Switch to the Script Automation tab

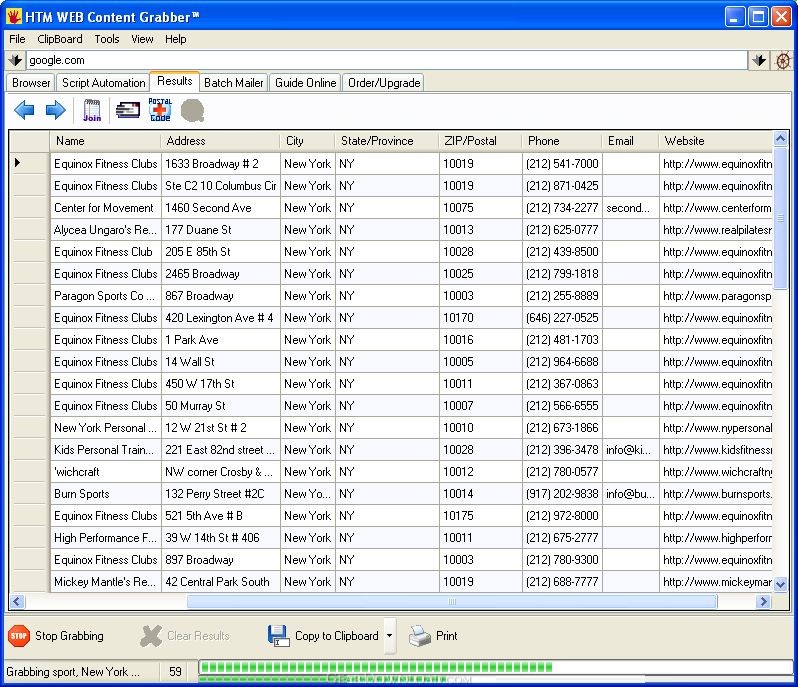(x=103, y=82)
